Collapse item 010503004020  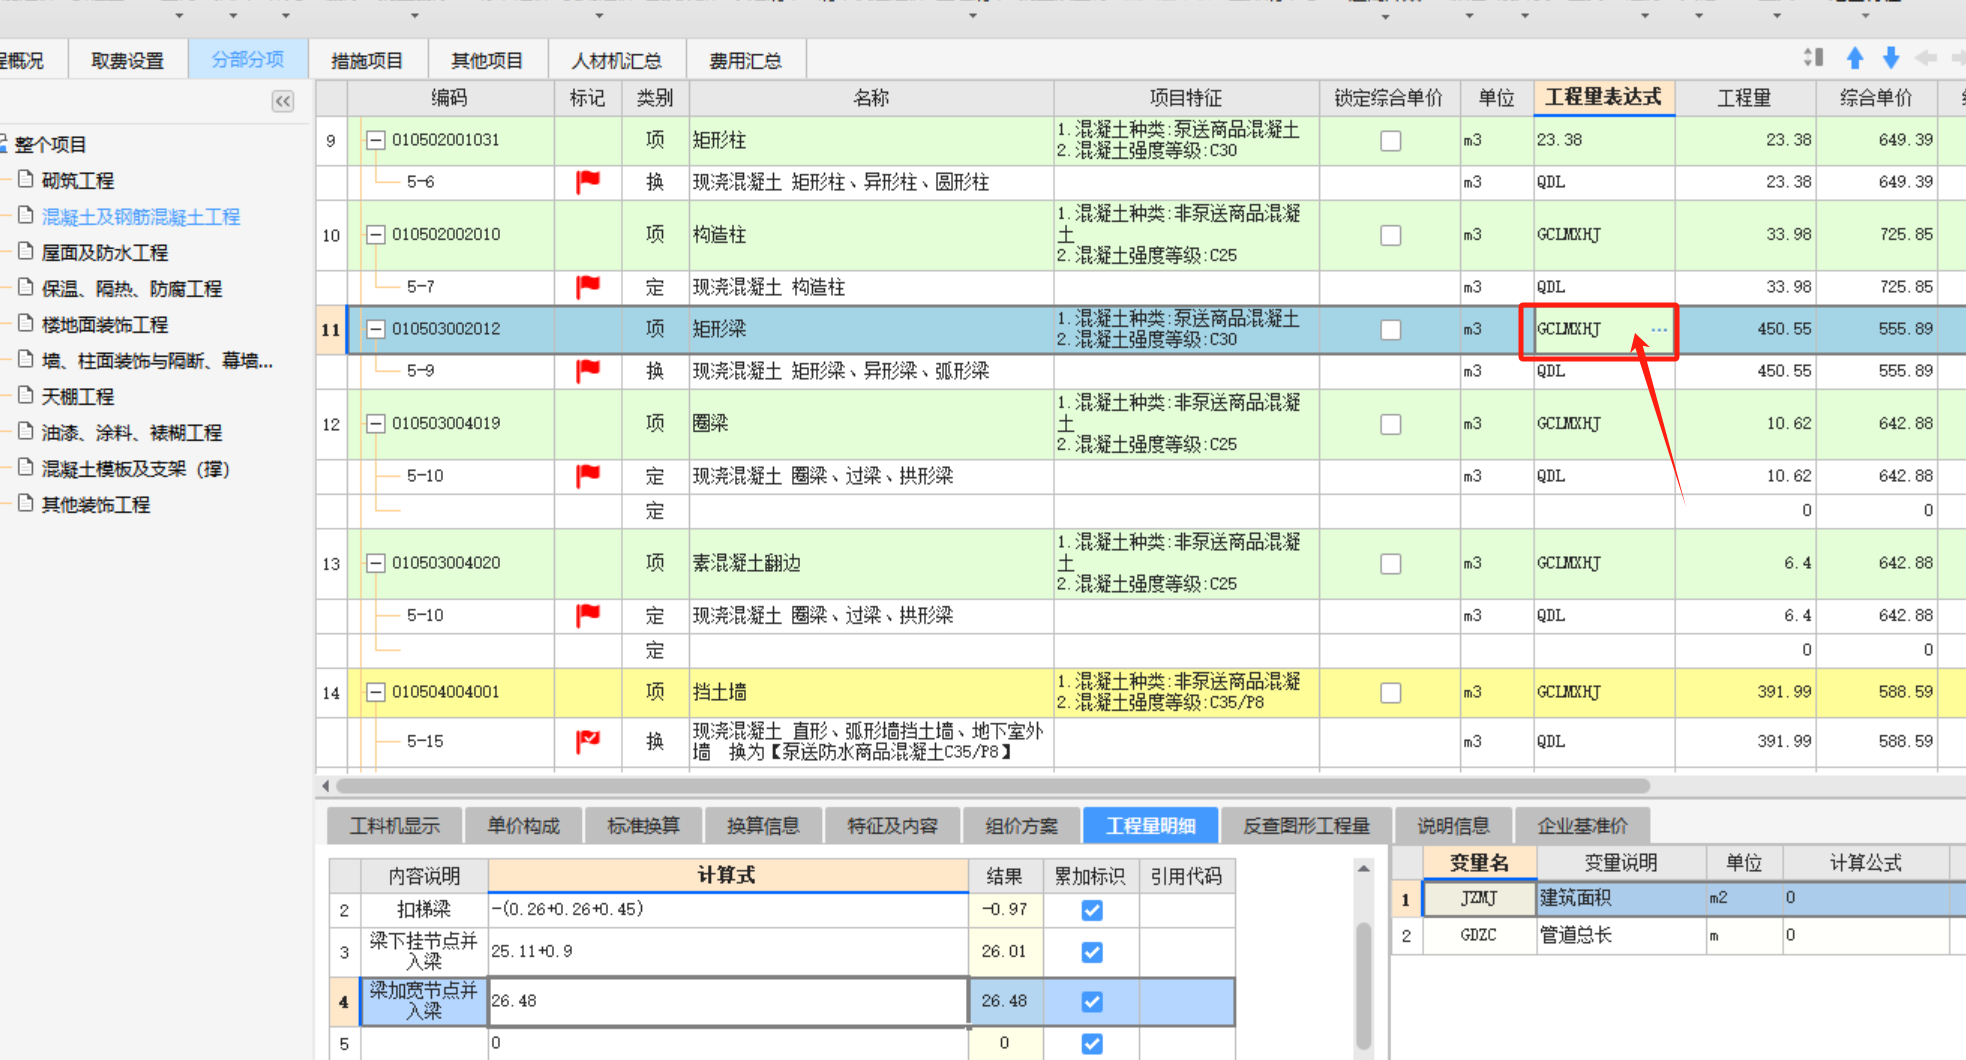[x=376, y=563]
